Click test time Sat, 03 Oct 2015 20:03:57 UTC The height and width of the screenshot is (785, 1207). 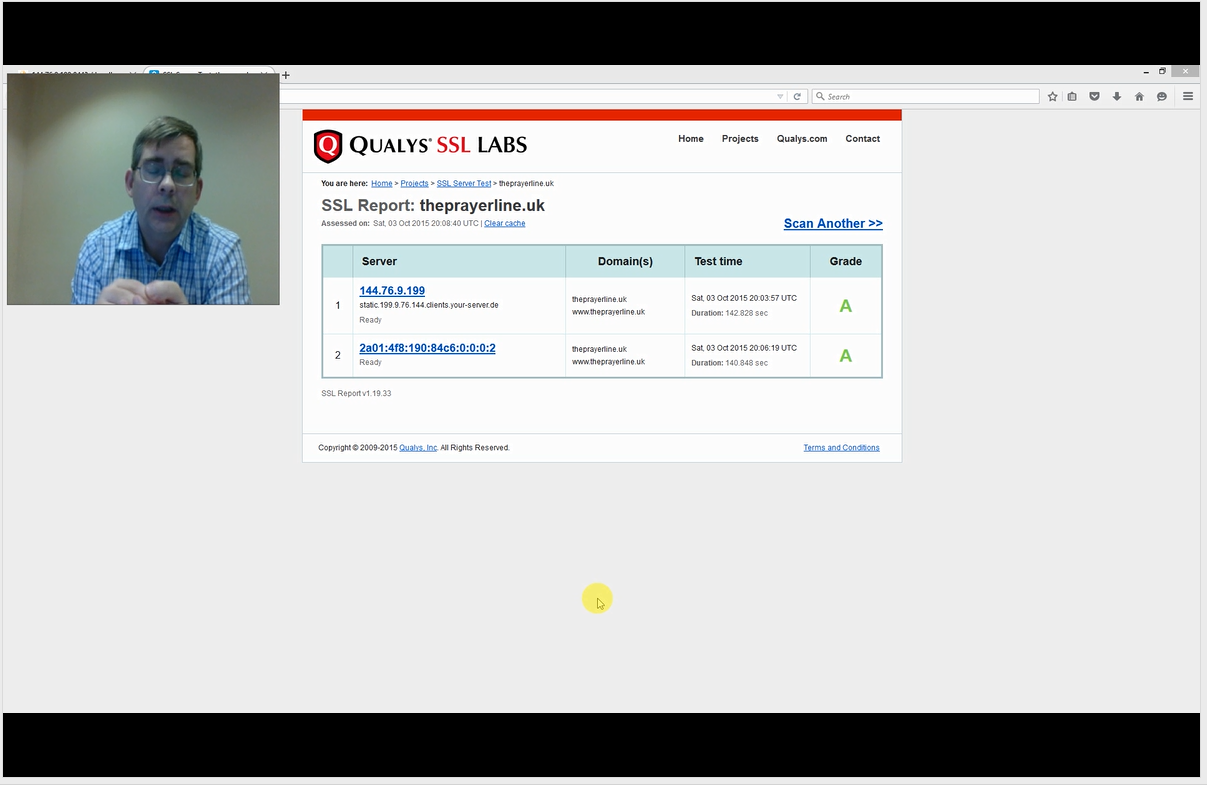(744, 298)
